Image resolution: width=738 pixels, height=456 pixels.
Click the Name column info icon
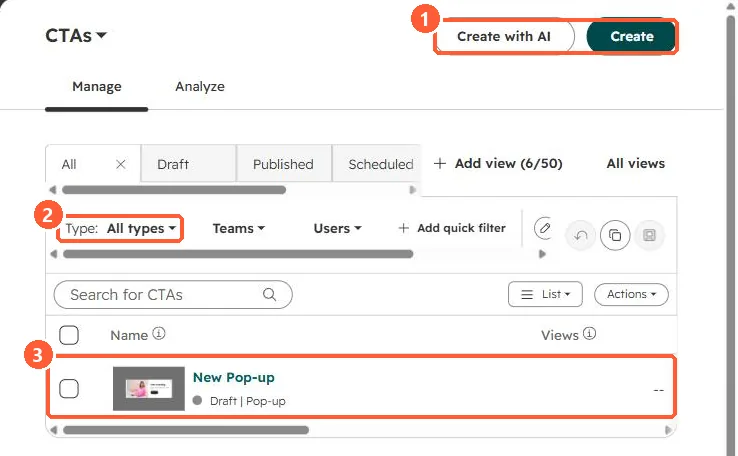click(159, 334)
